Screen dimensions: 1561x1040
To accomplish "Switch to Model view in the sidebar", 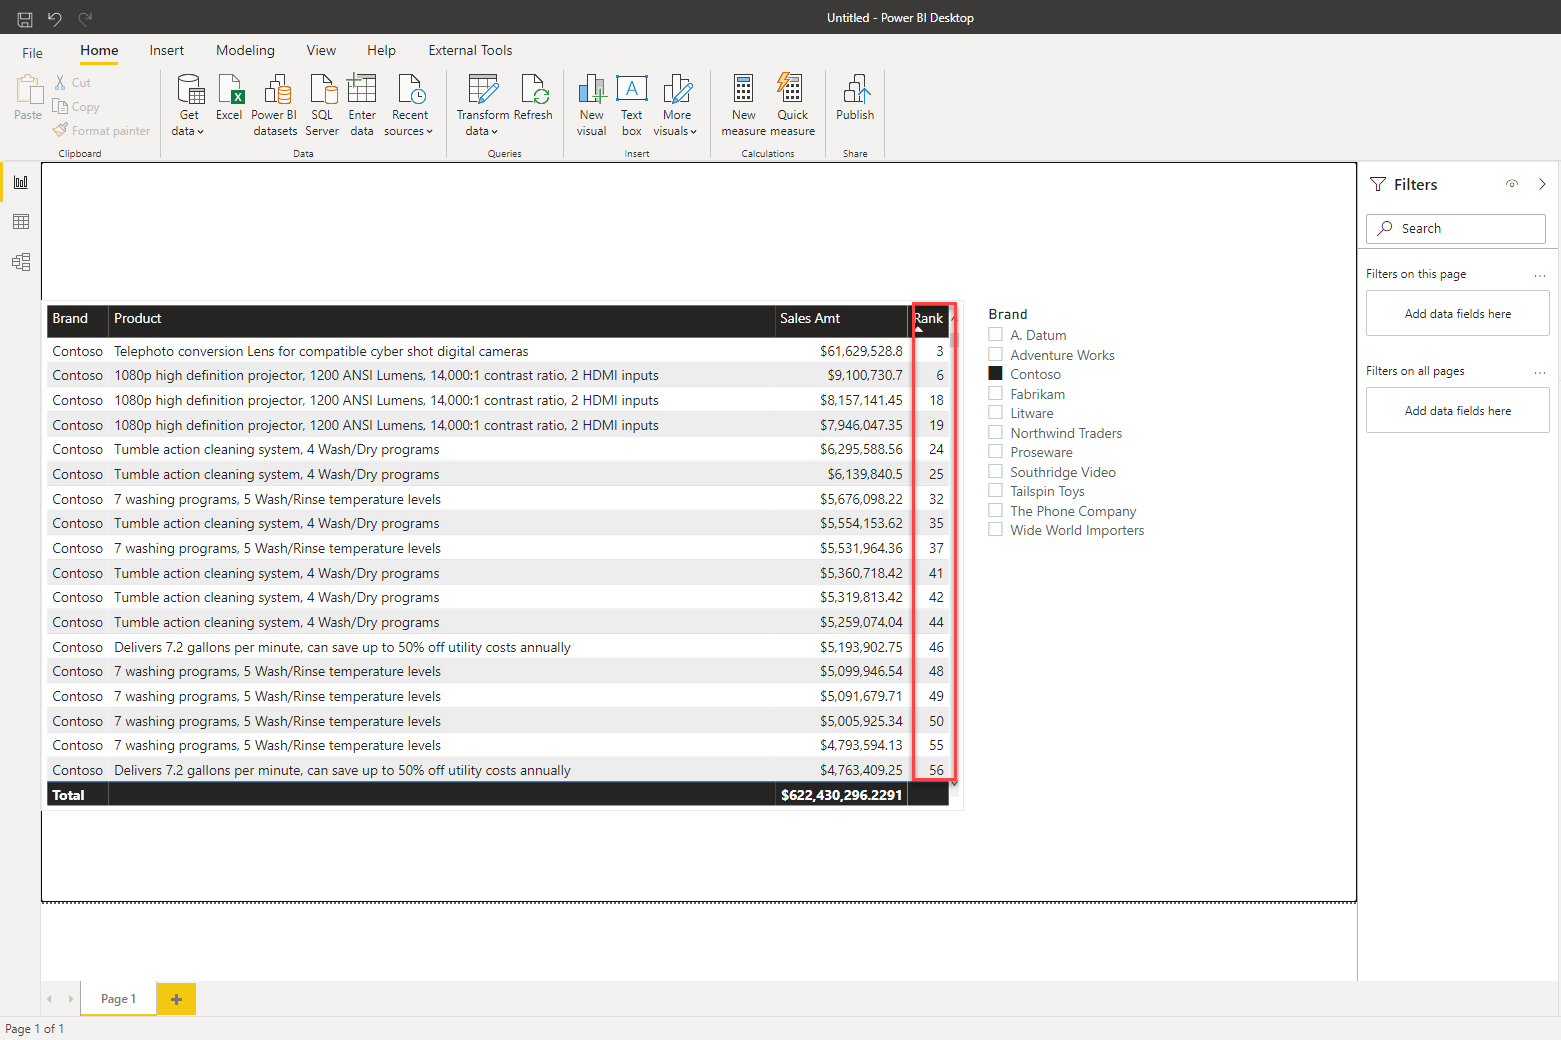I will coord(20,261).
